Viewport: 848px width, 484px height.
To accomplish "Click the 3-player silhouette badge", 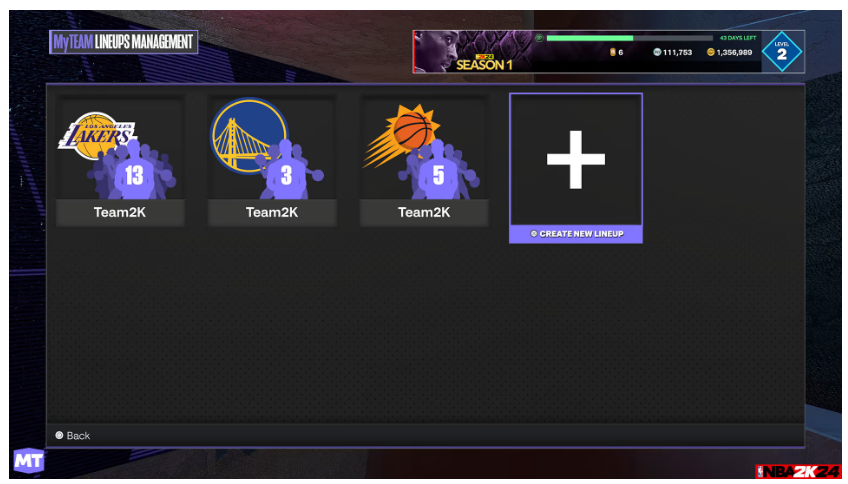I will point(286,169).
